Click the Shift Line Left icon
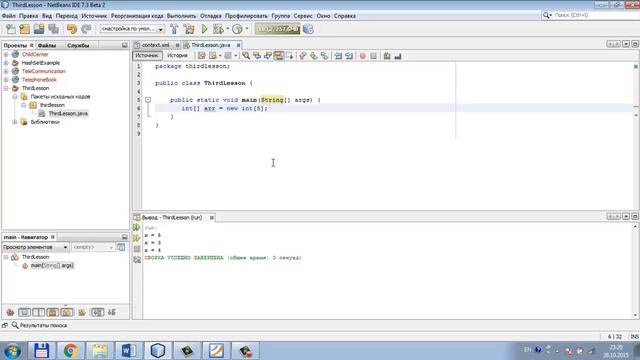 tap(338, 56)
